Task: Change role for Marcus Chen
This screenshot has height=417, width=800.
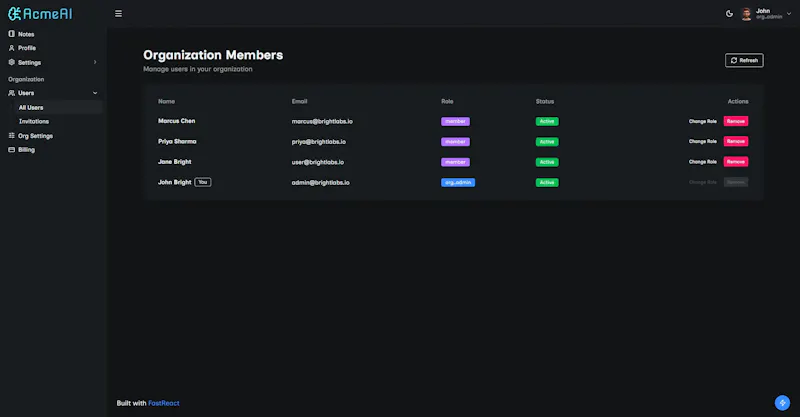Action: coord(703,121)
